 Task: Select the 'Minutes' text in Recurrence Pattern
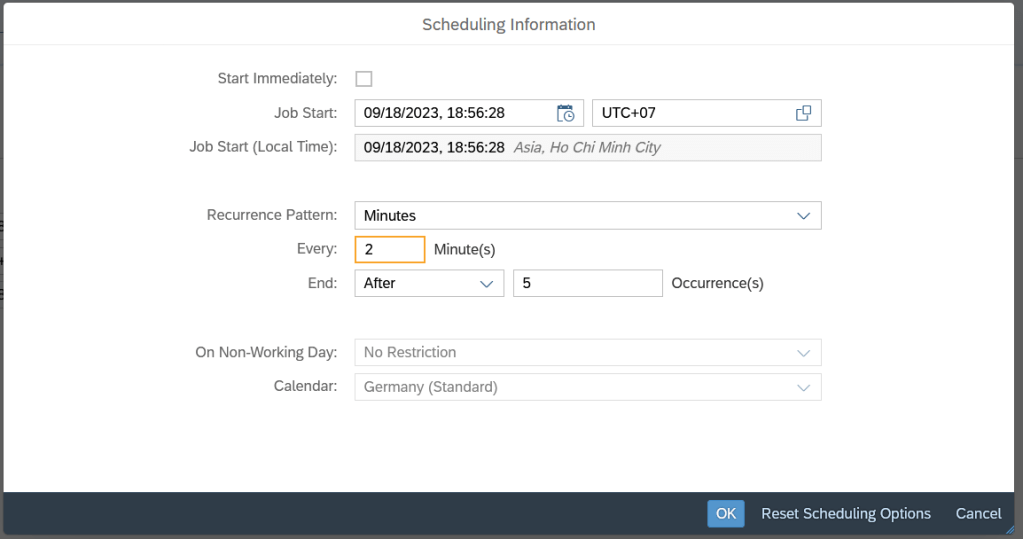[x=390, y=216]
